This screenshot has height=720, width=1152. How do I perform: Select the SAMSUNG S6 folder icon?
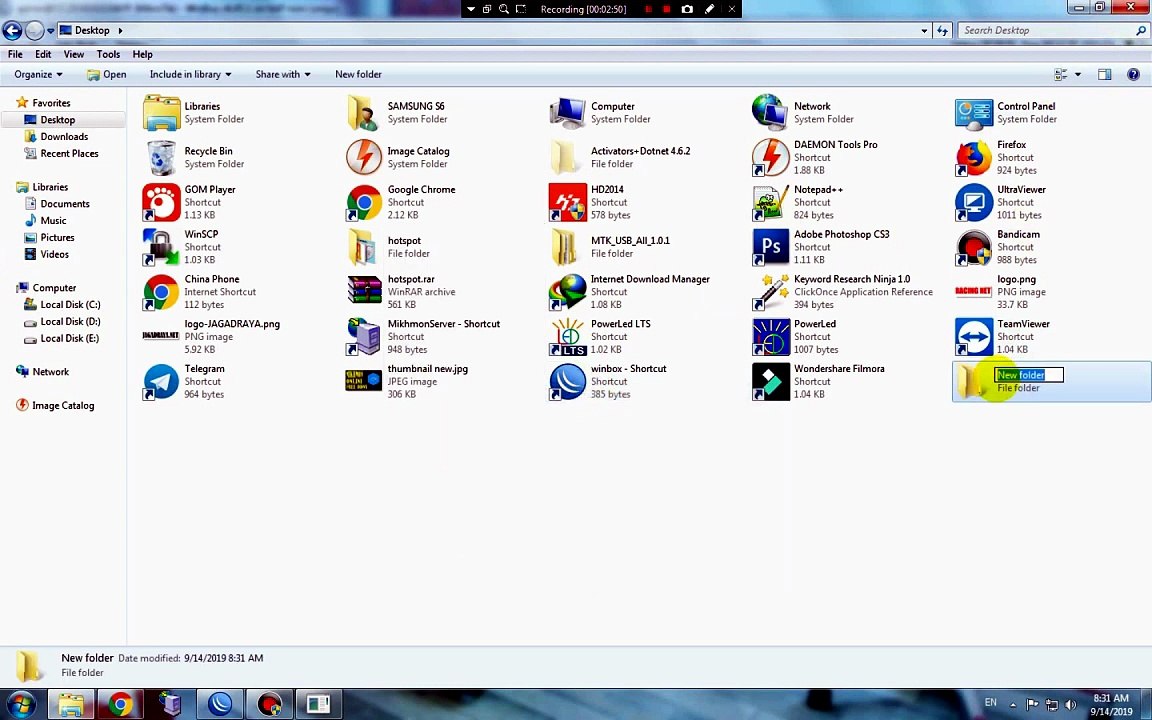click(x=364, y=112)
